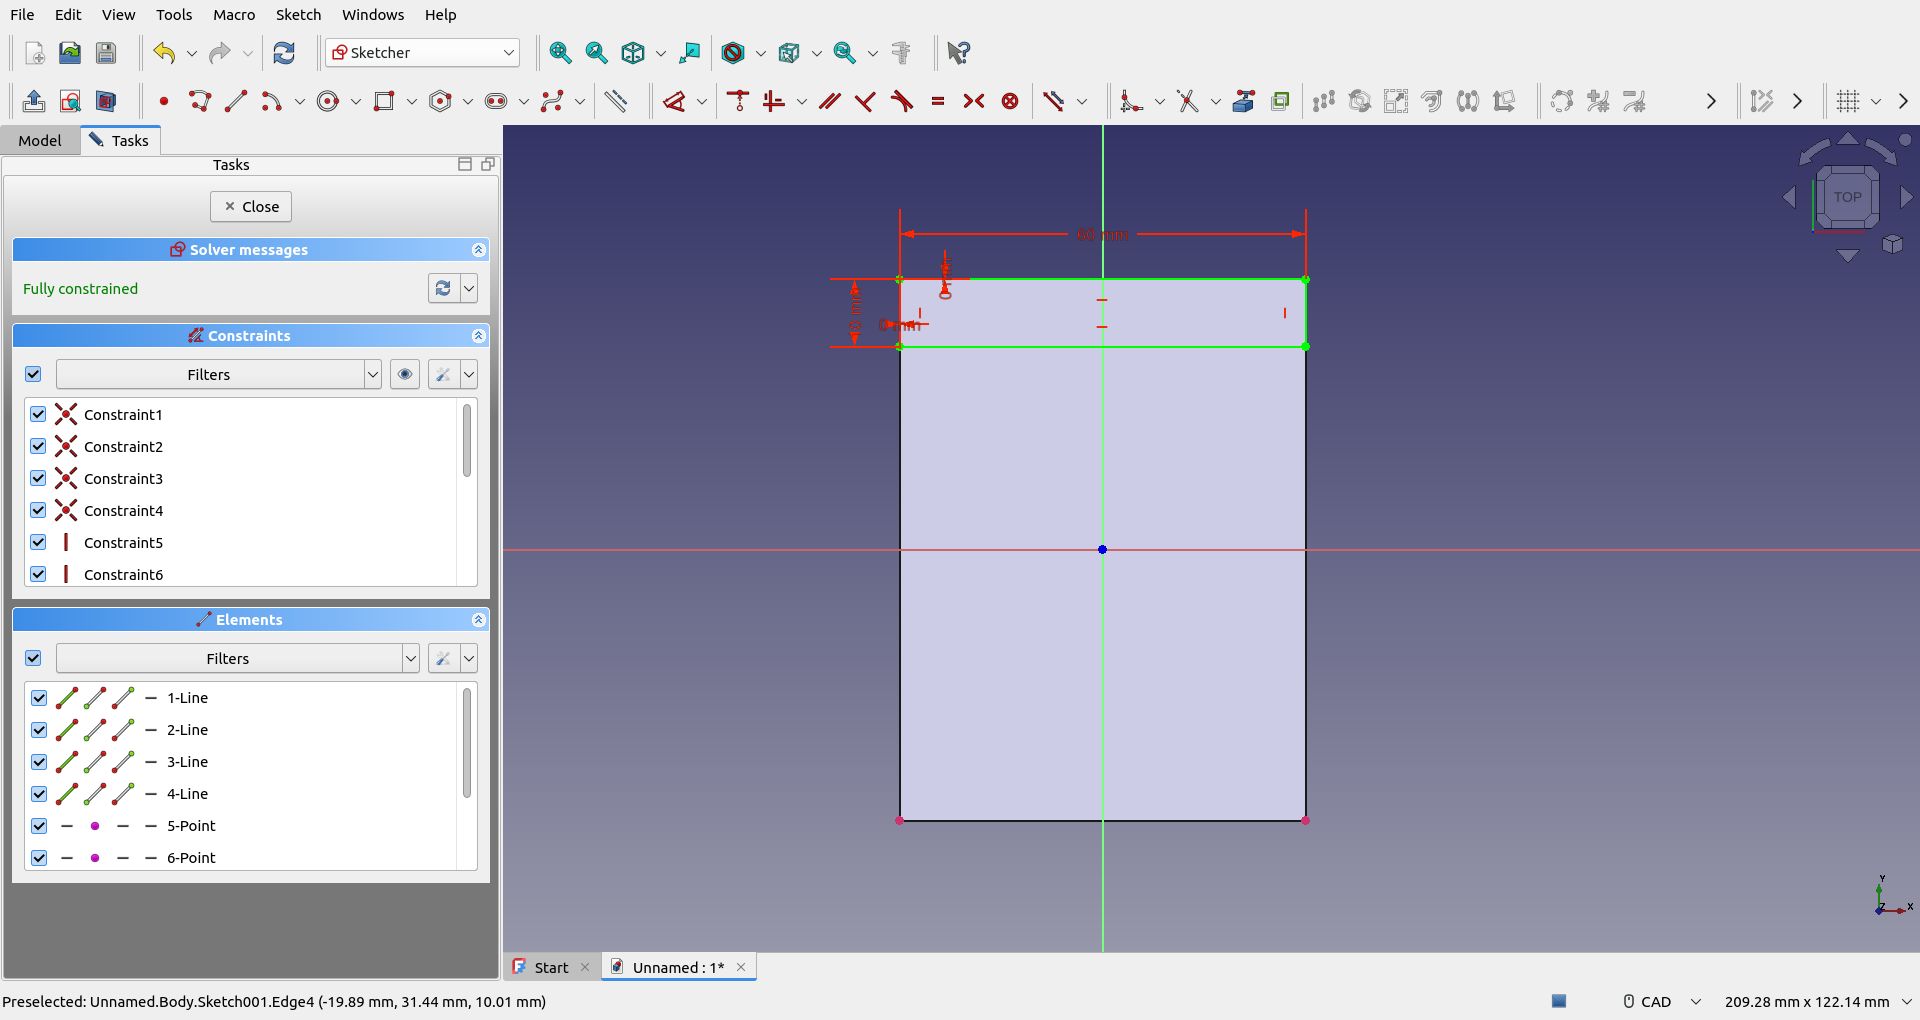The height and width of the screenshot is (1020, 1920).
Task: Open the Sketcher workbench dropdown
Action: pos(422,53)
